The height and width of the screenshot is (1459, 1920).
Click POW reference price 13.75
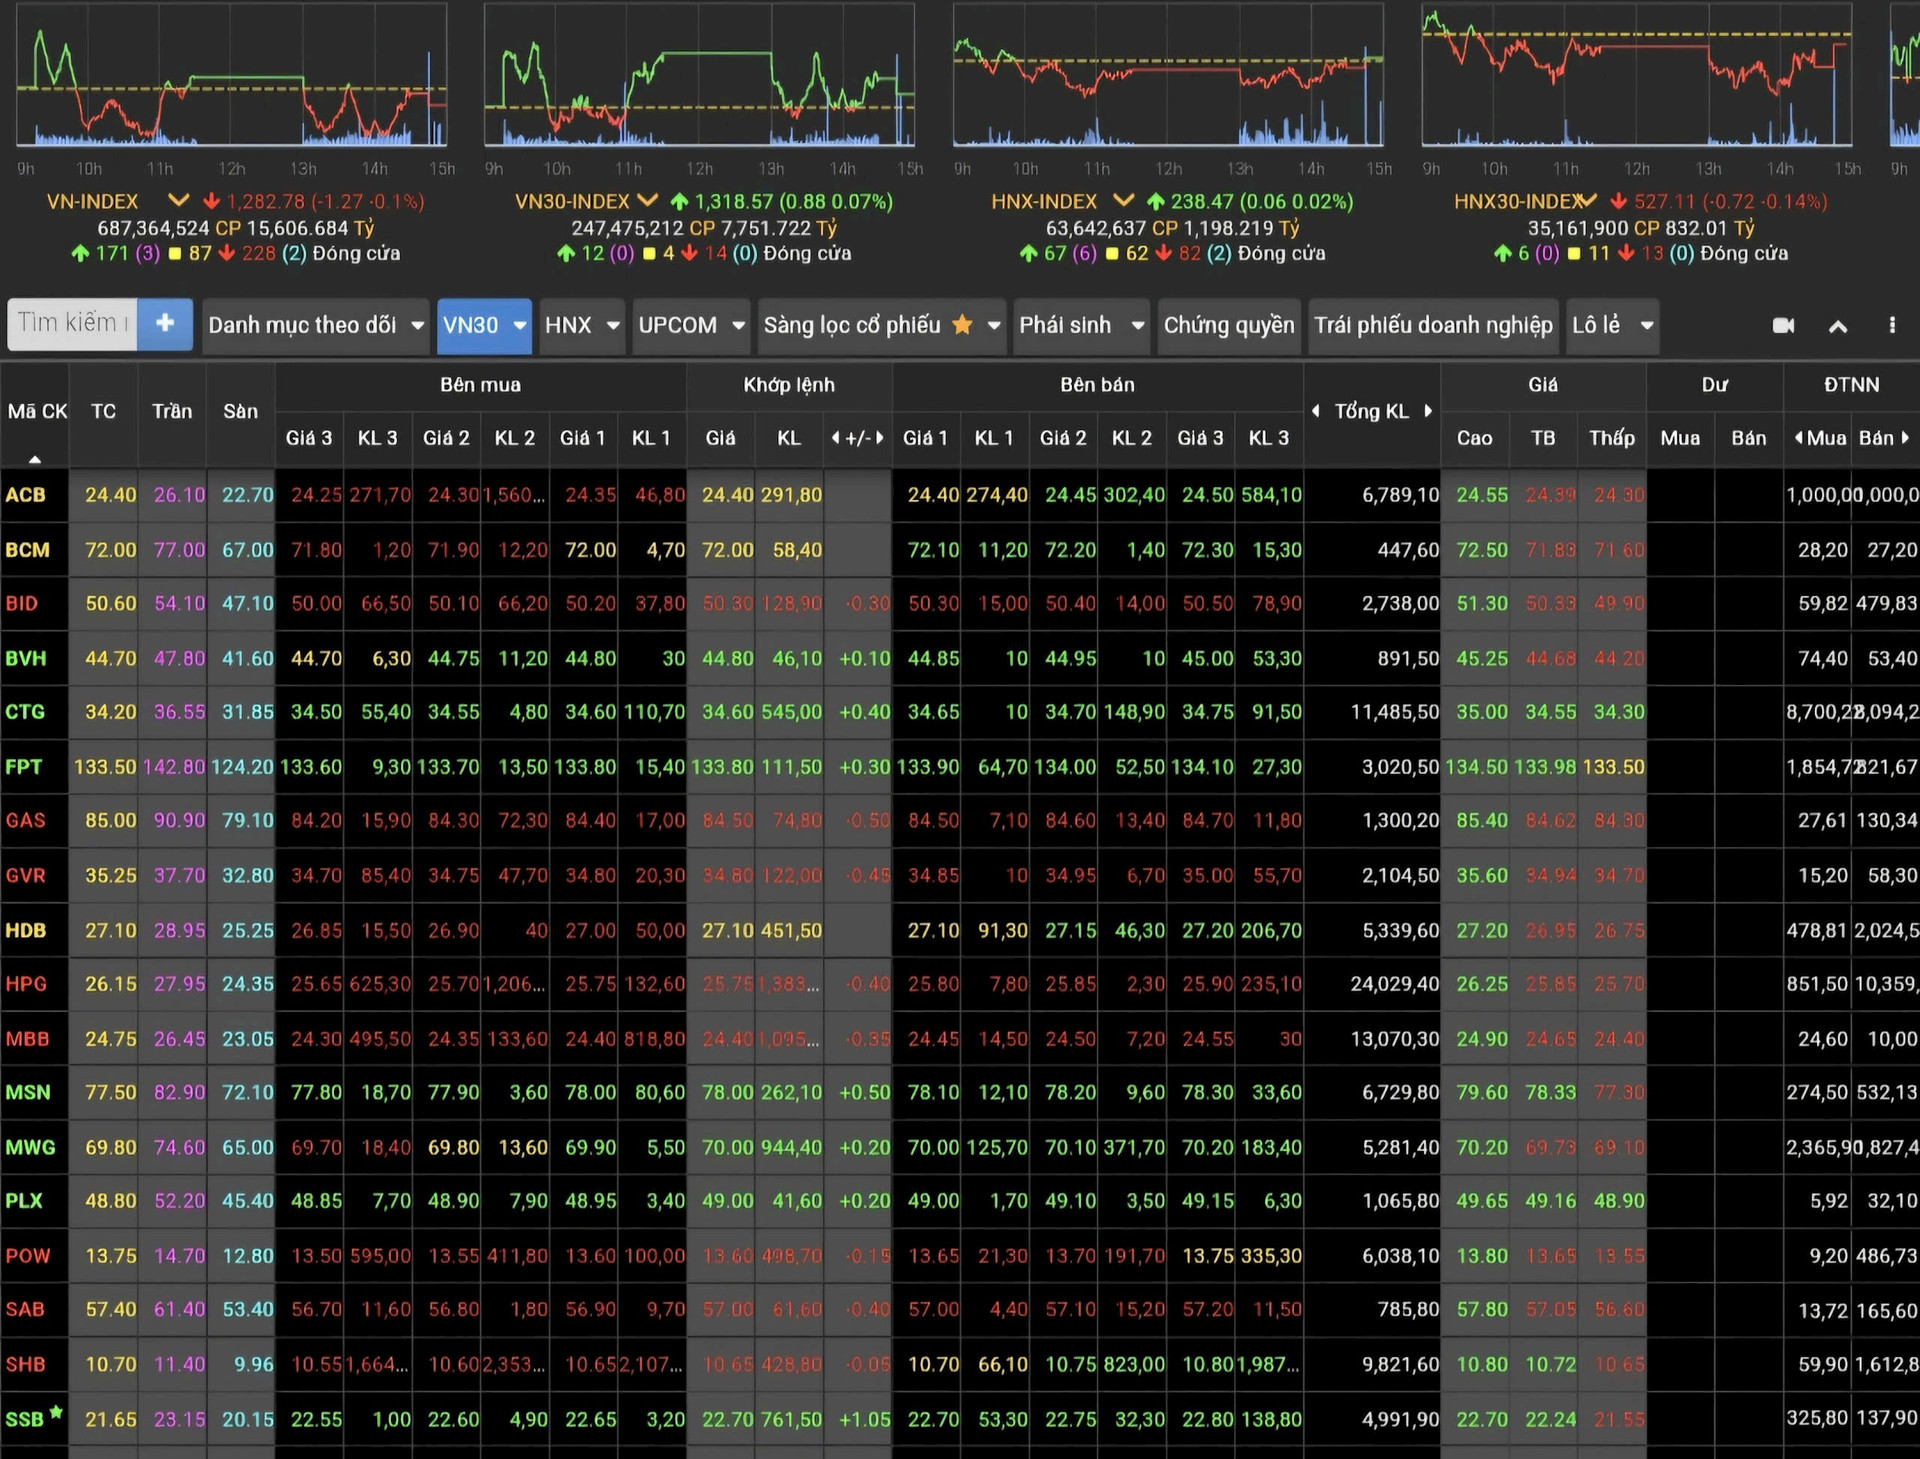pos(110,1256)
